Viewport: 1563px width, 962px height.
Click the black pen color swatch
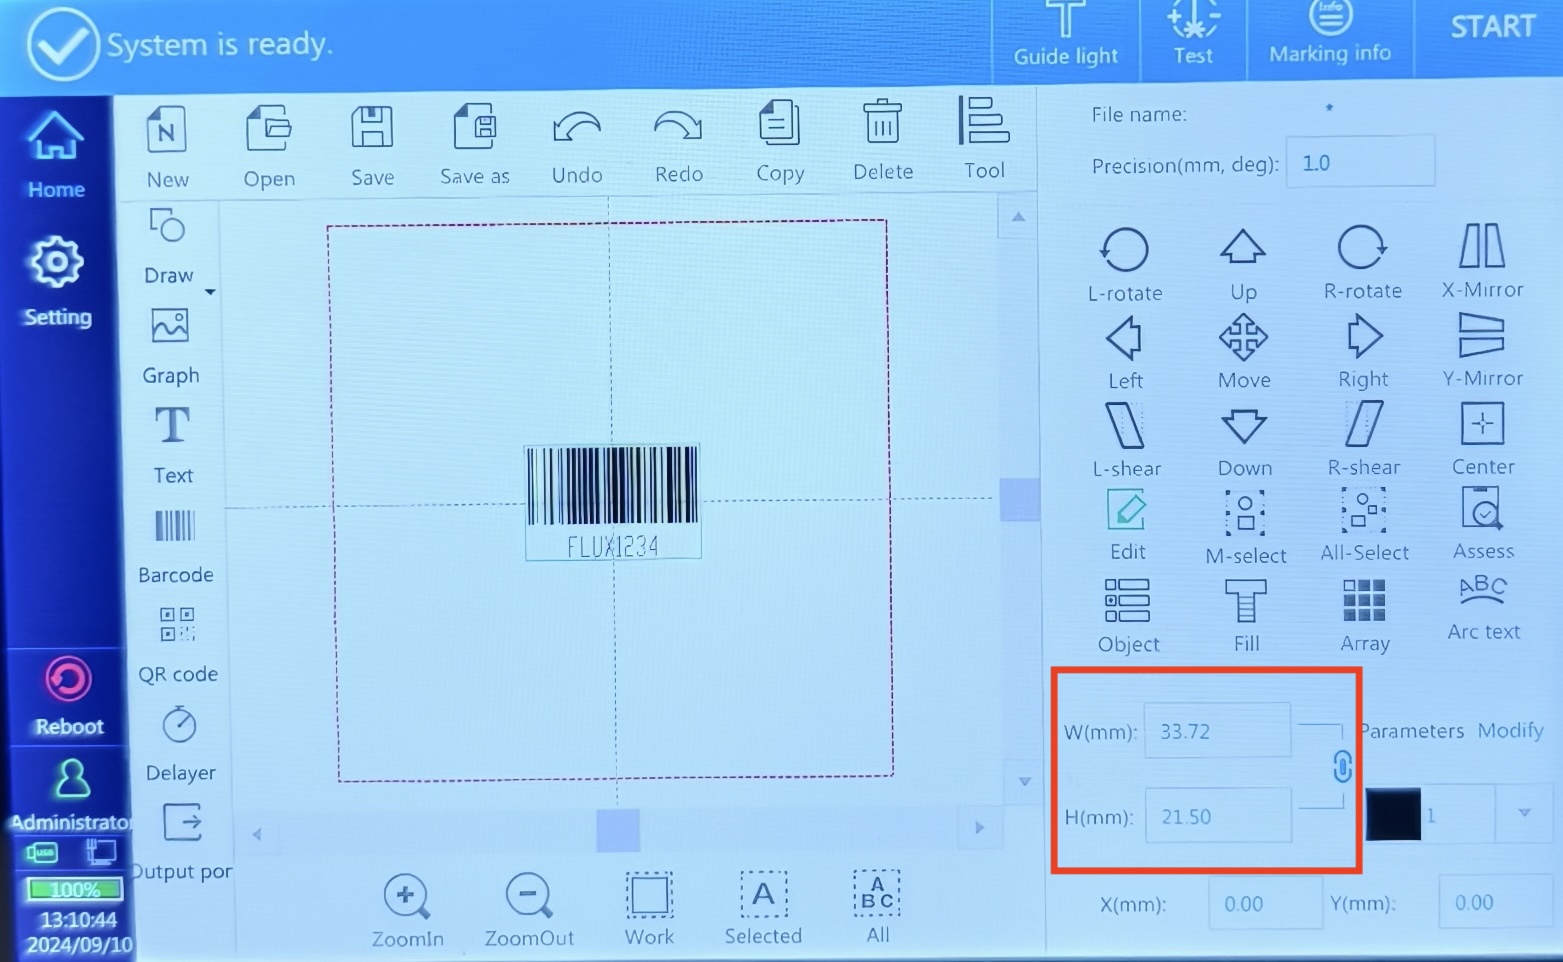1393,814
